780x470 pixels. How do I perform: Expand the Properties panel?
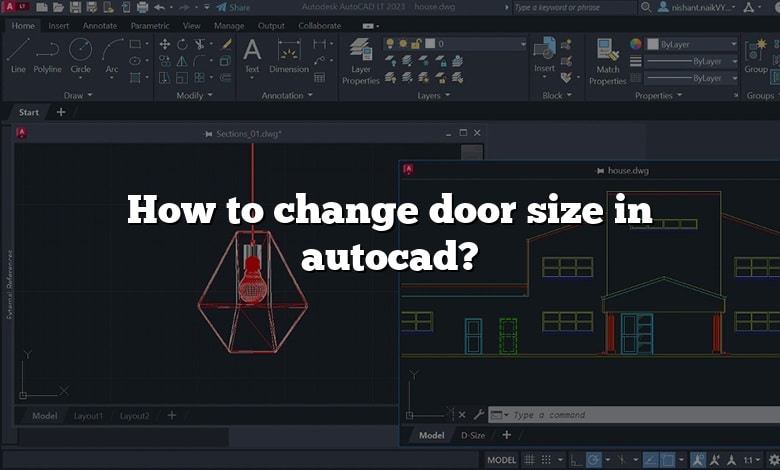pyautogui.click(x=658, y=95)
